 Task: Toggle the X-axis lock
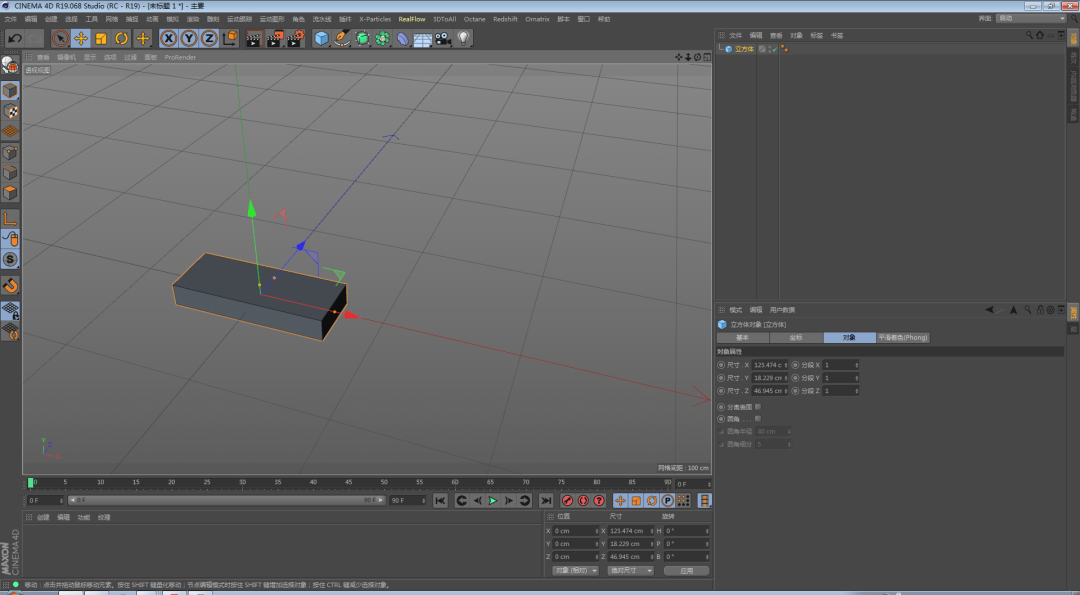click(x=169, y=38)
